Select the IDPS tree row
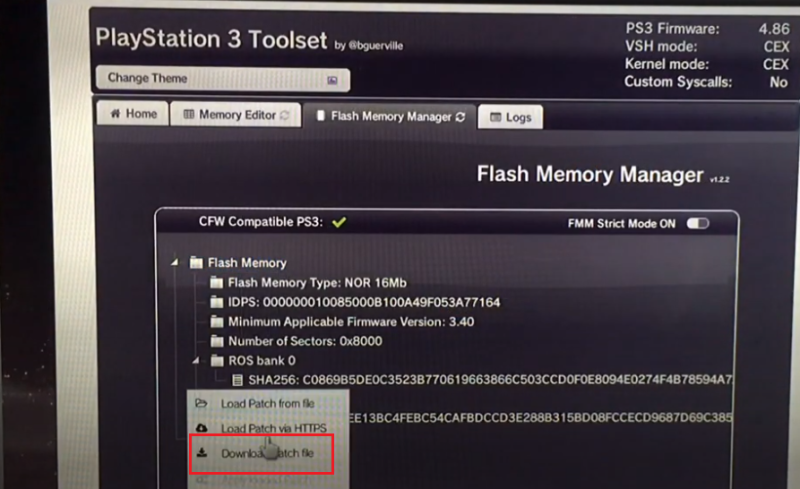800x489 pixels. [364, 302]
